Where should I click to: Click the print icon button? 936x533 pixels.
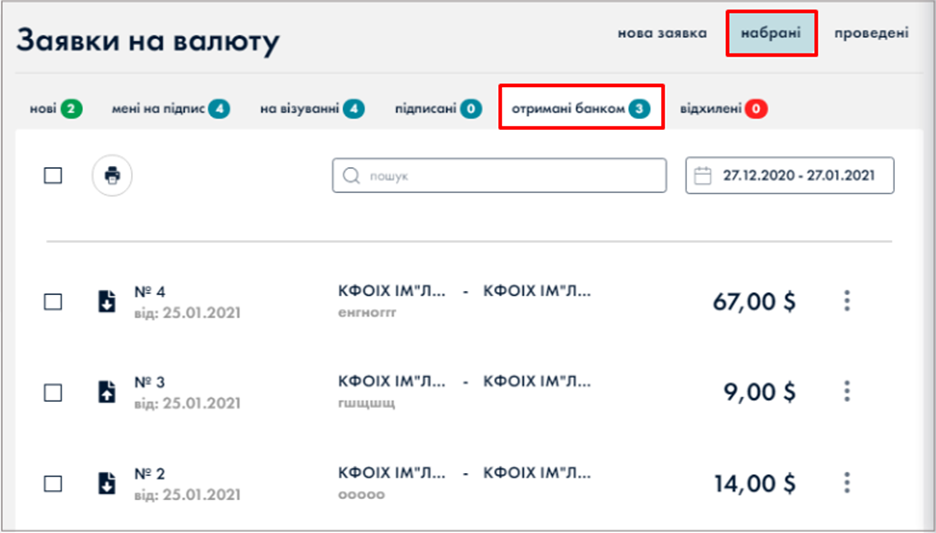[x=112, y=176]
